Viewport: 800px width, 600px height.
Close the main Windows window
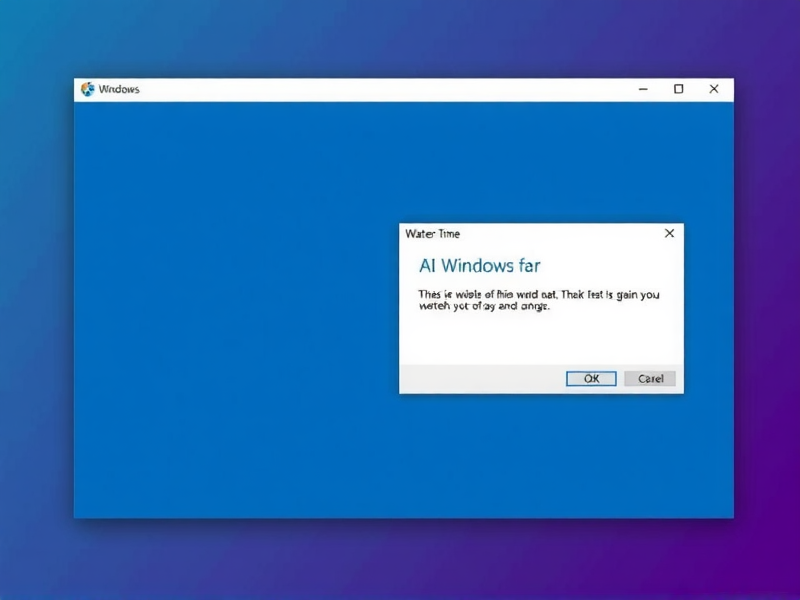point(715,88)
